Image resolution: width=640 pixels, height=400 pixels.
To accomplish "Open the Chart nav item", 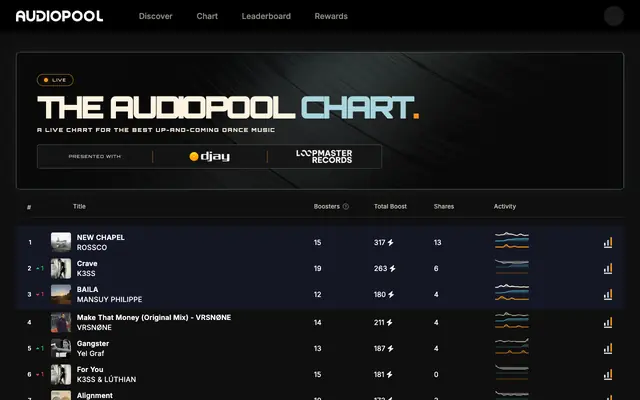I will point(207,16).
